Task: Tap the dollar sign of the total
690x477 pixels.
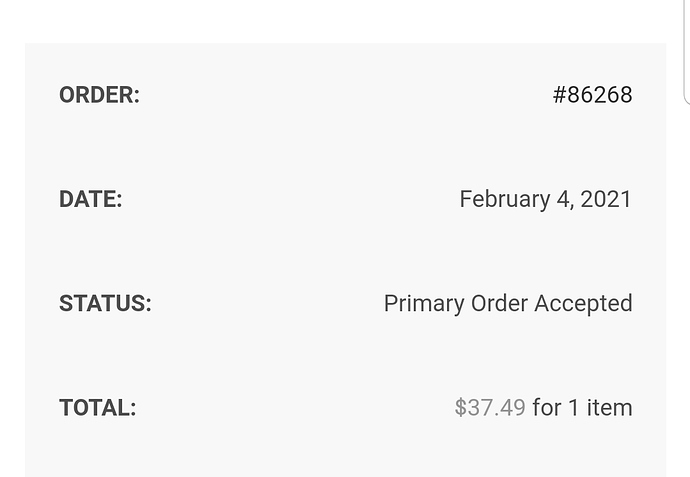Action: 460,407
